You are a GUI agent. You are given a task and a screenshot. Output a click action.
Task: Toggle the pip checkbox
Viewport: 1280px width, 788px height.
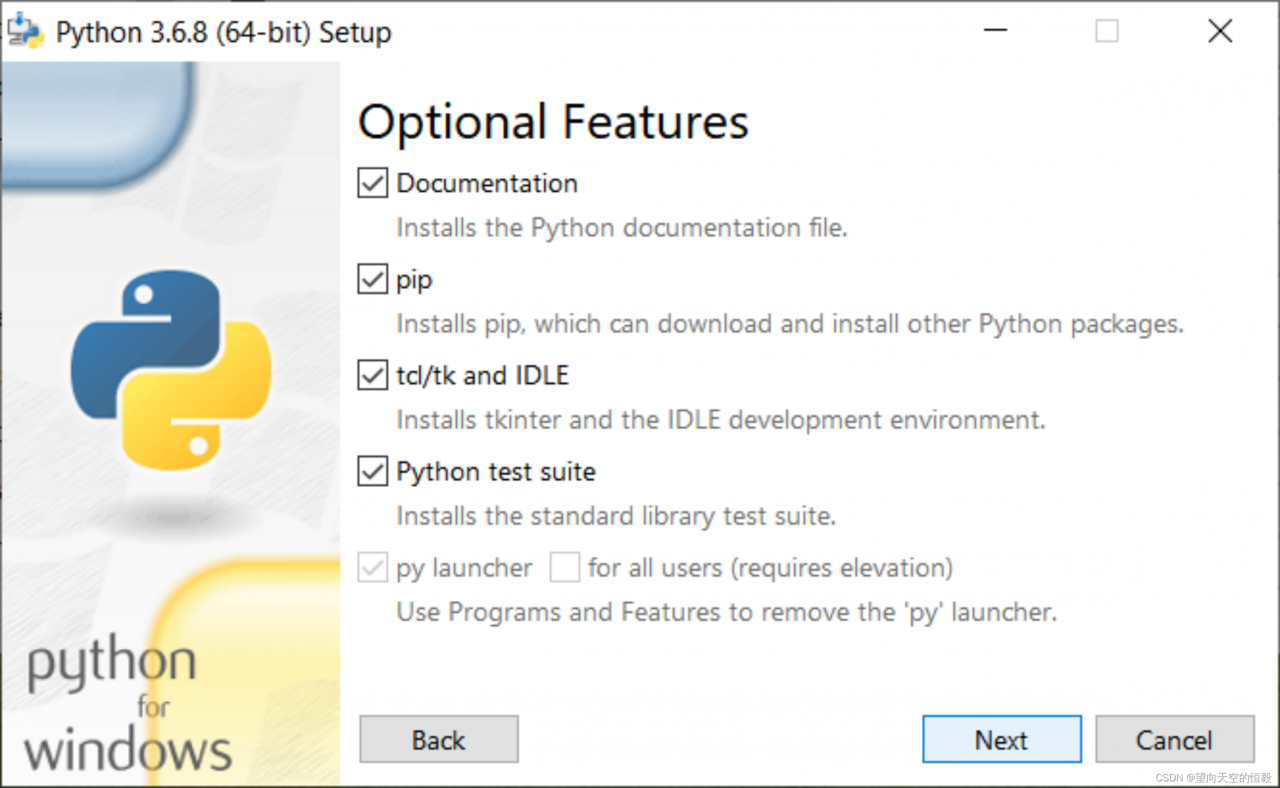[373, 280]
